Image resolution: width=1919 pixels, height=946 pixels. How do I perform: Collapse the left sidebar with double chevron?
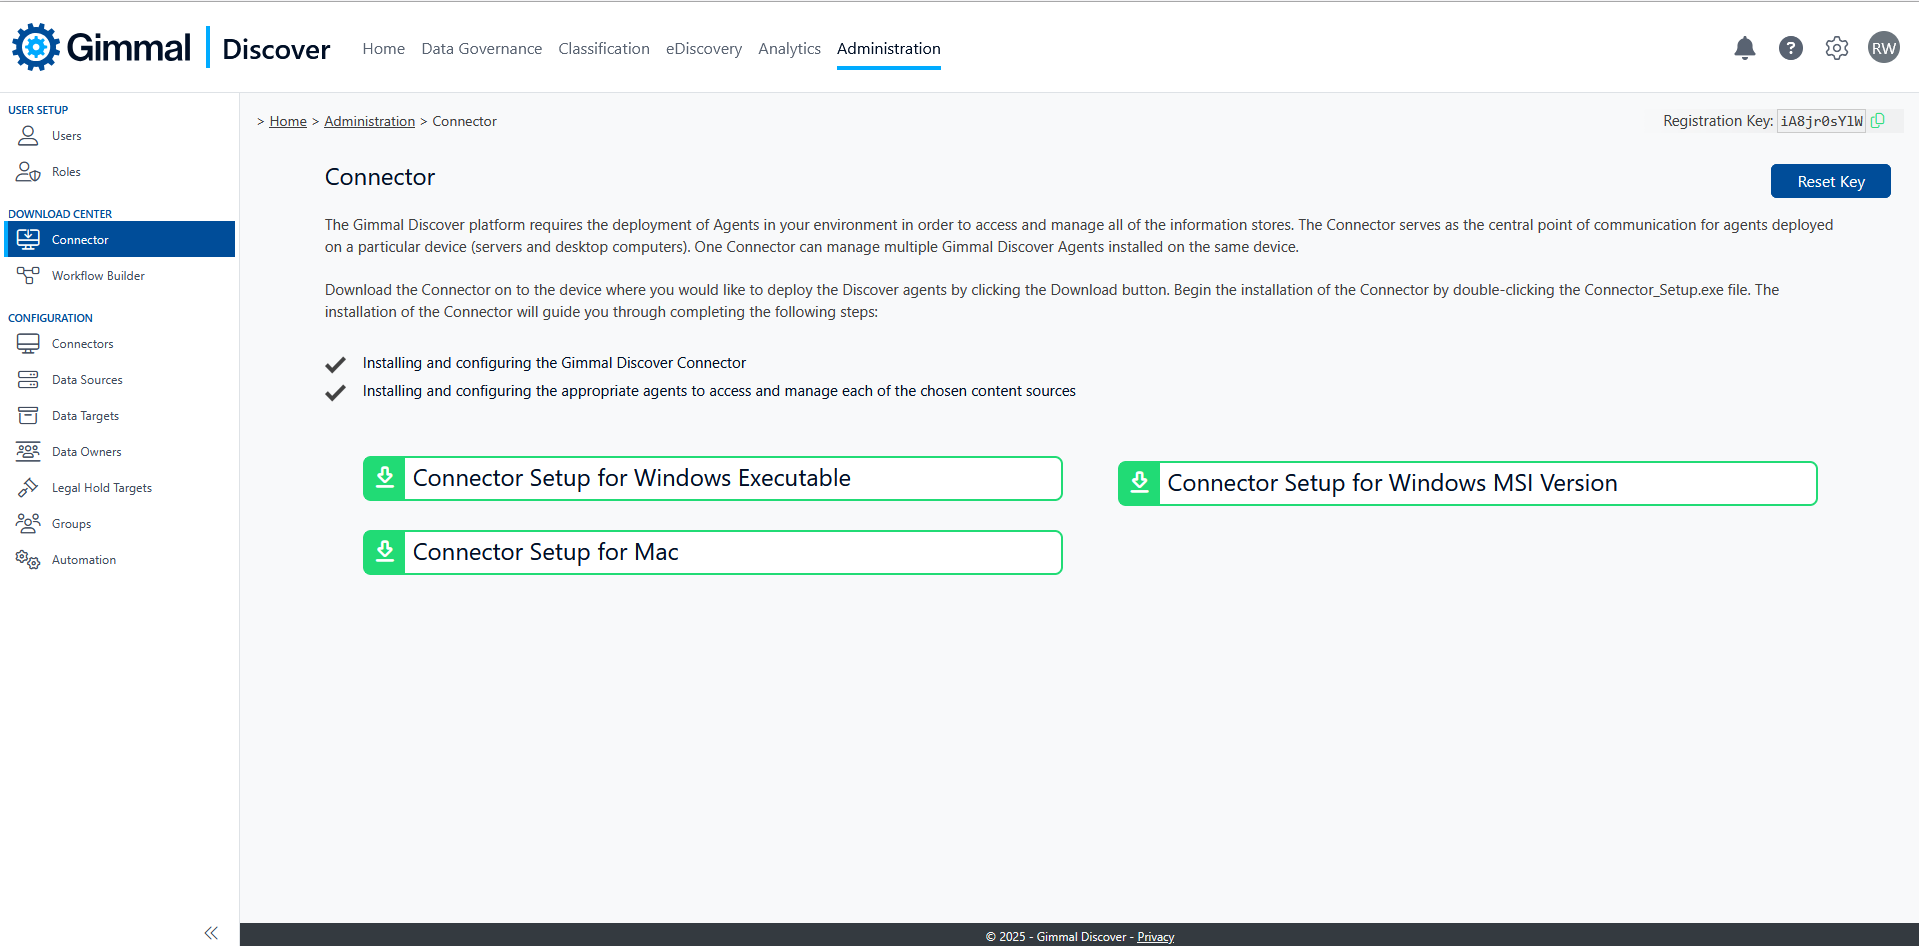211,933
